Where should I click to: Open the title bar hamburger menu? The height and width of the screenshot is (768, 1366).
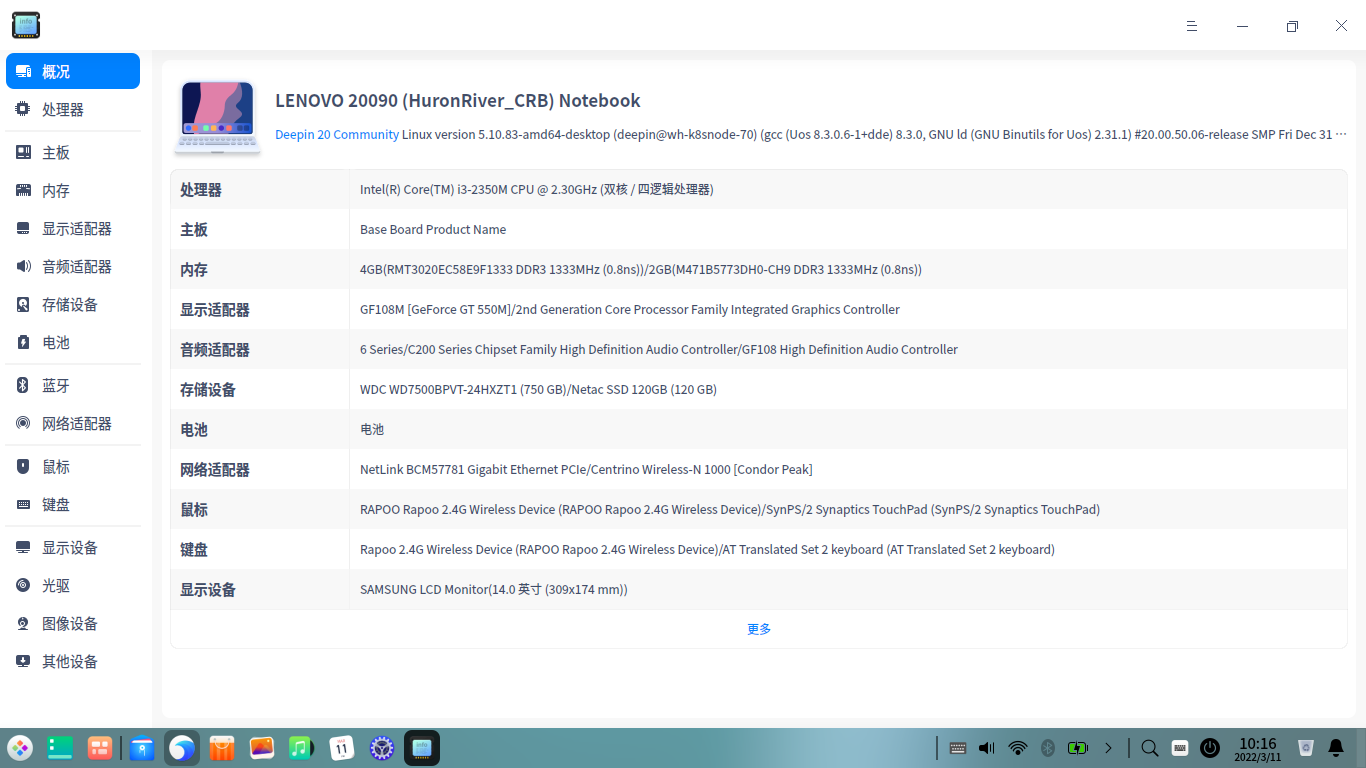point(1192,26)
